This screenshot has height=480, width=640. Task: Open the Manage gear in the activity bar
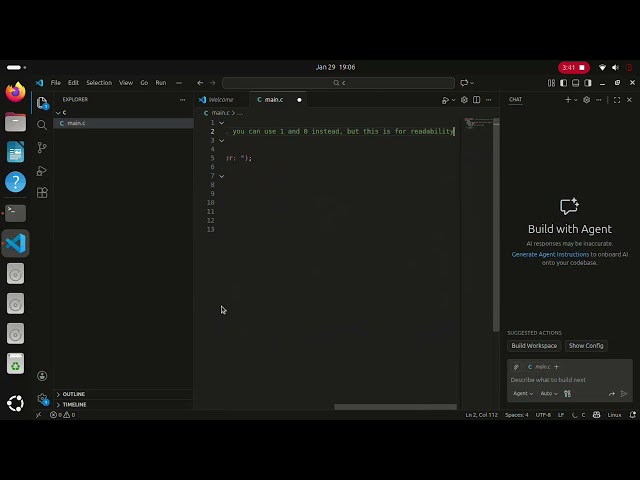pos(42,398)
